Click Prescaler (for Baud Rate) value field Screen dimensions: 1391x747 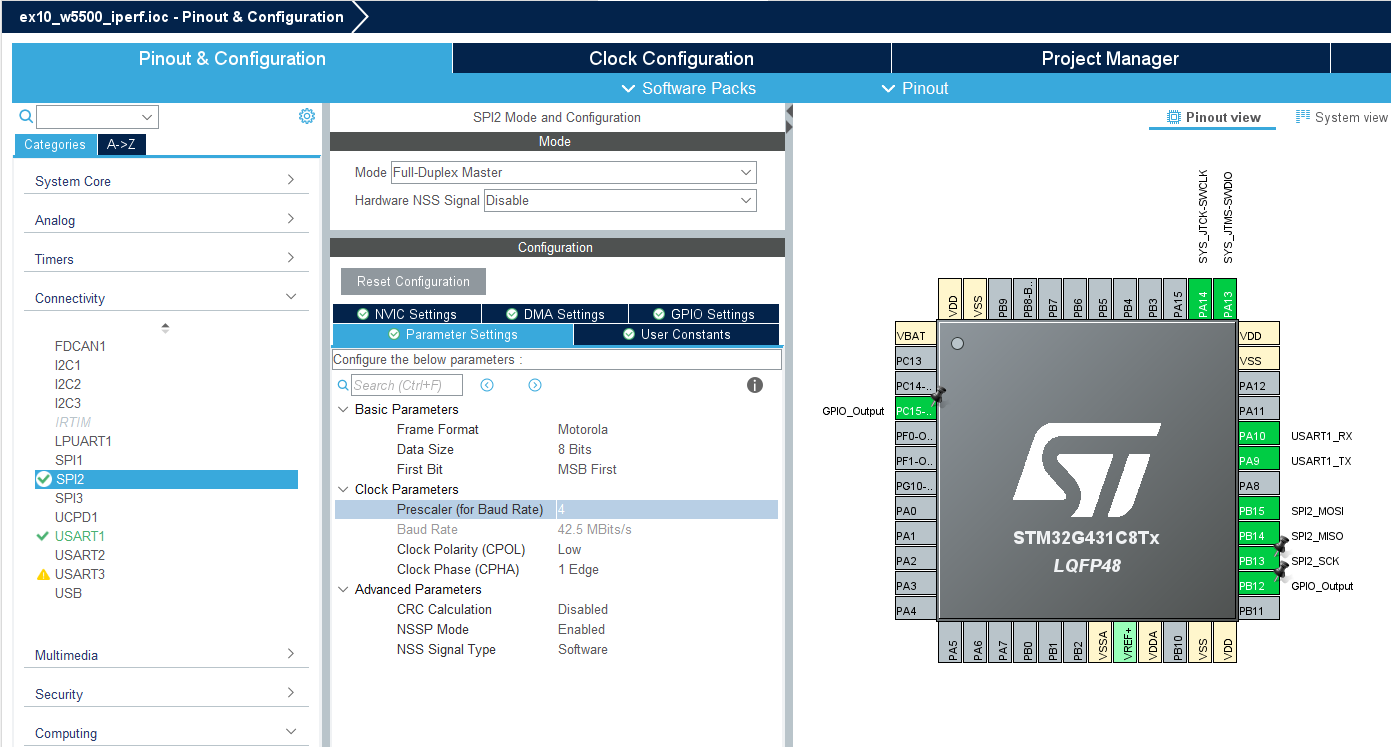pyautogui.click(x=666, y=509)
